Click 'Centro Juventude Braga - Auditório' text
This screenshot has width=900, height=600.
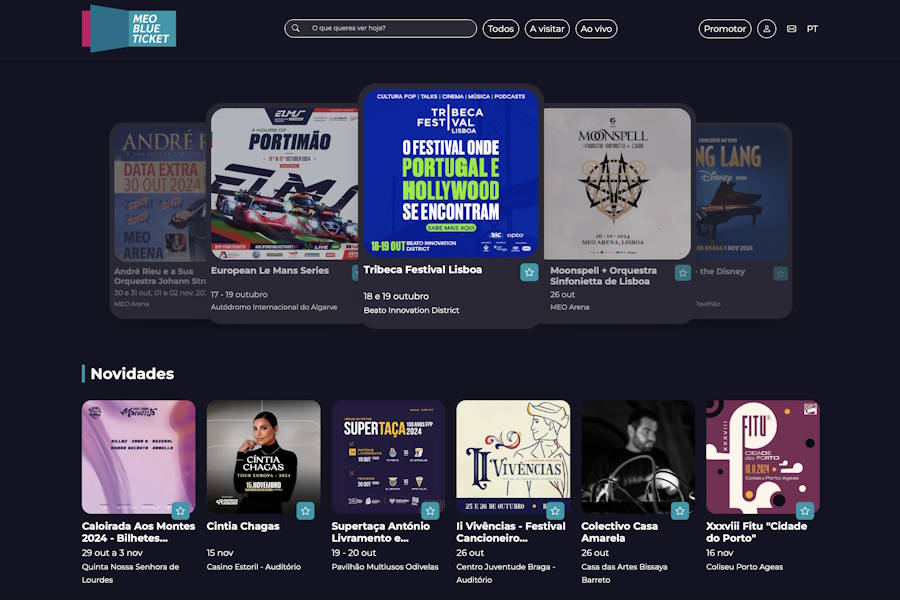pos(506,573)
